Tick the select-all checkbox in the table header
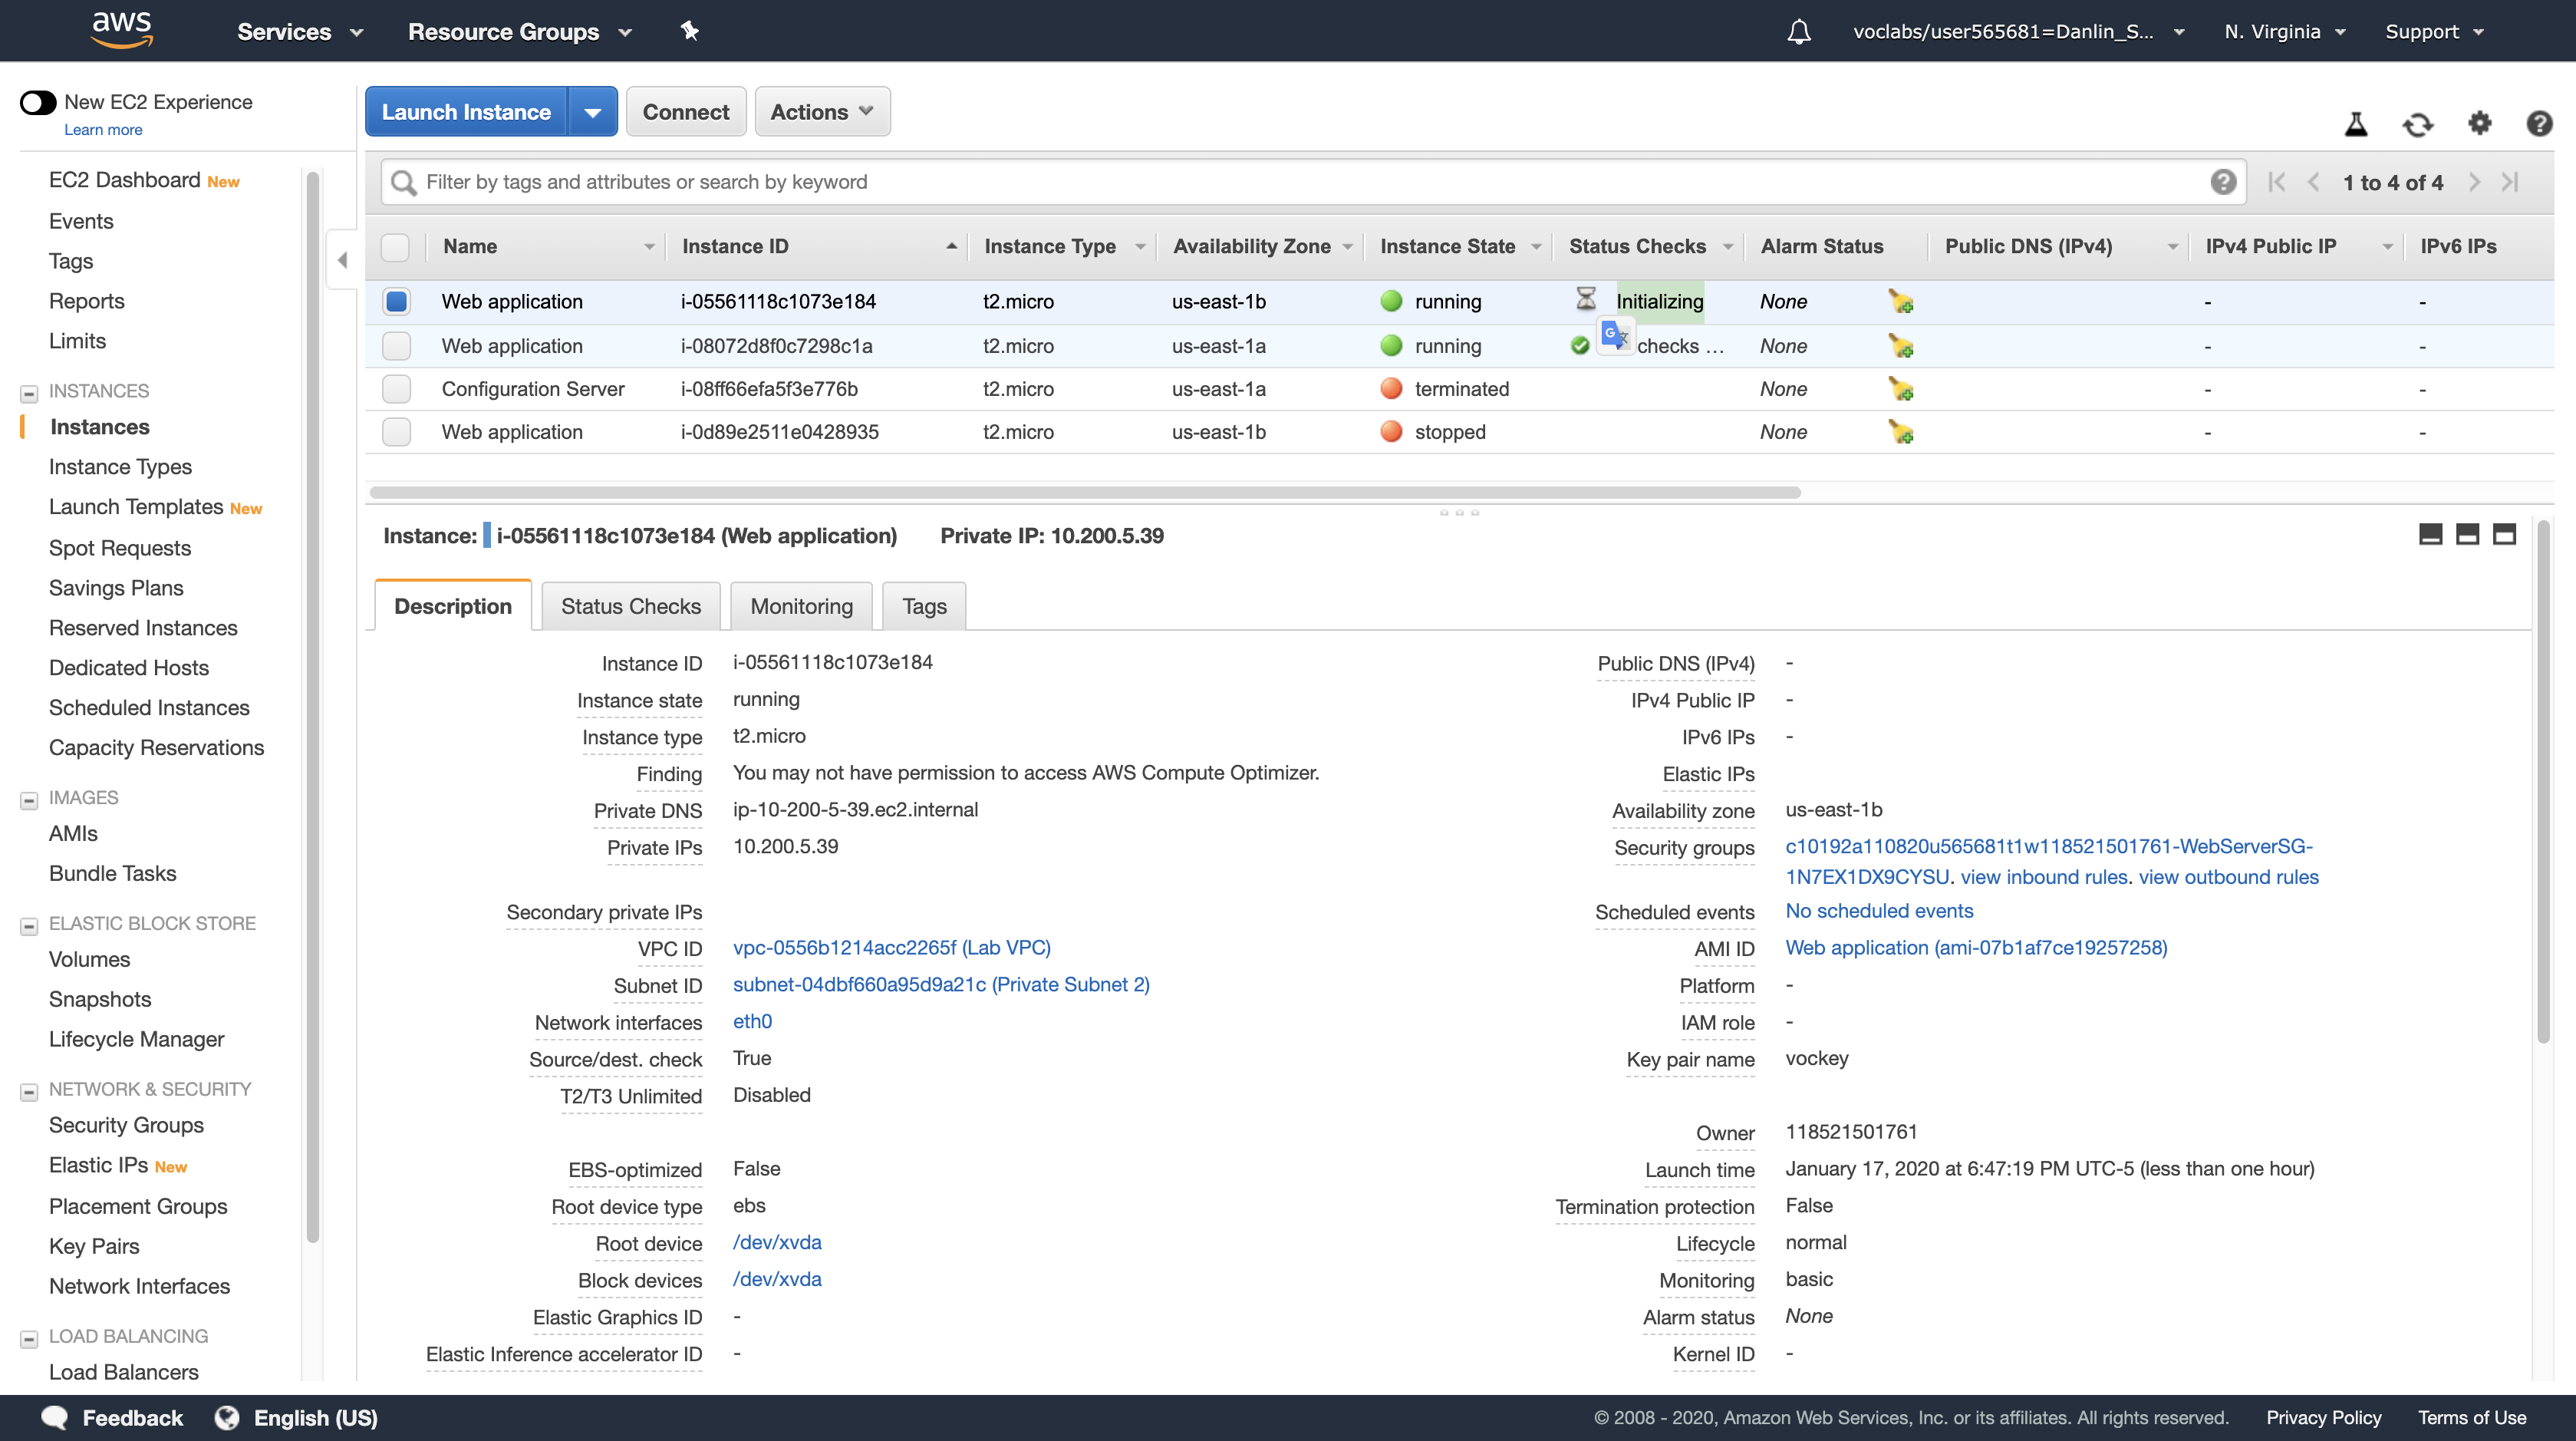This screenshot has height=1441, width=2576. [396, 247]
